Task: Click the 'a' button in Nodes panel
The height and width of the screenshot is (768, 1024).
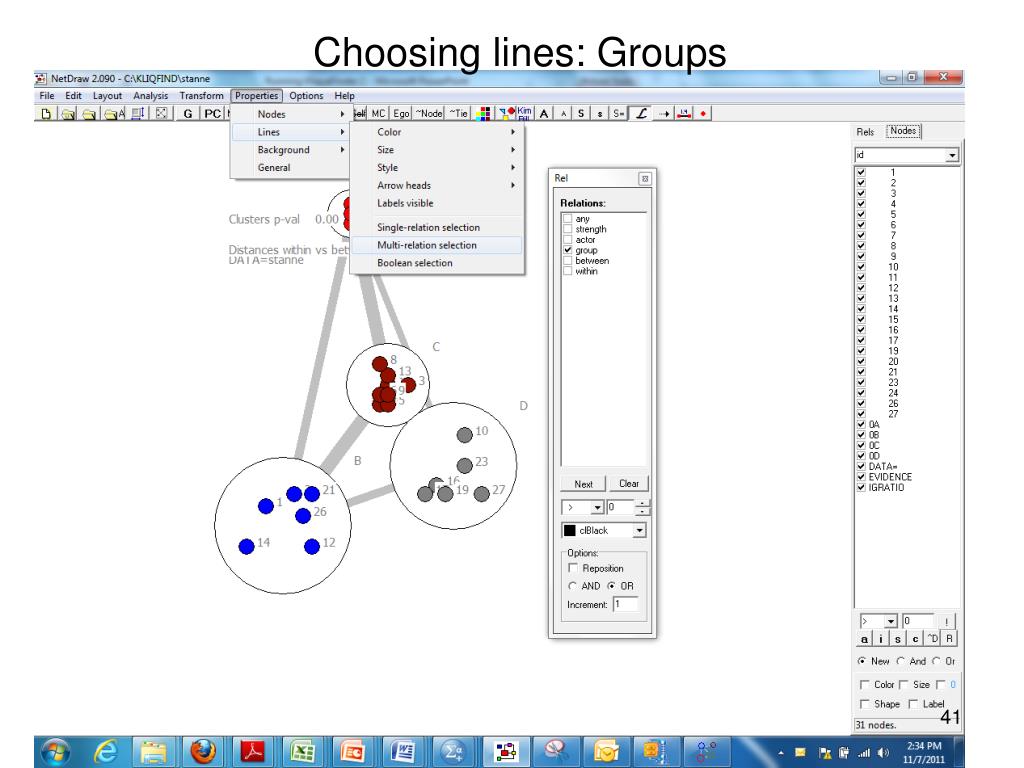Action: click(864, 639)
